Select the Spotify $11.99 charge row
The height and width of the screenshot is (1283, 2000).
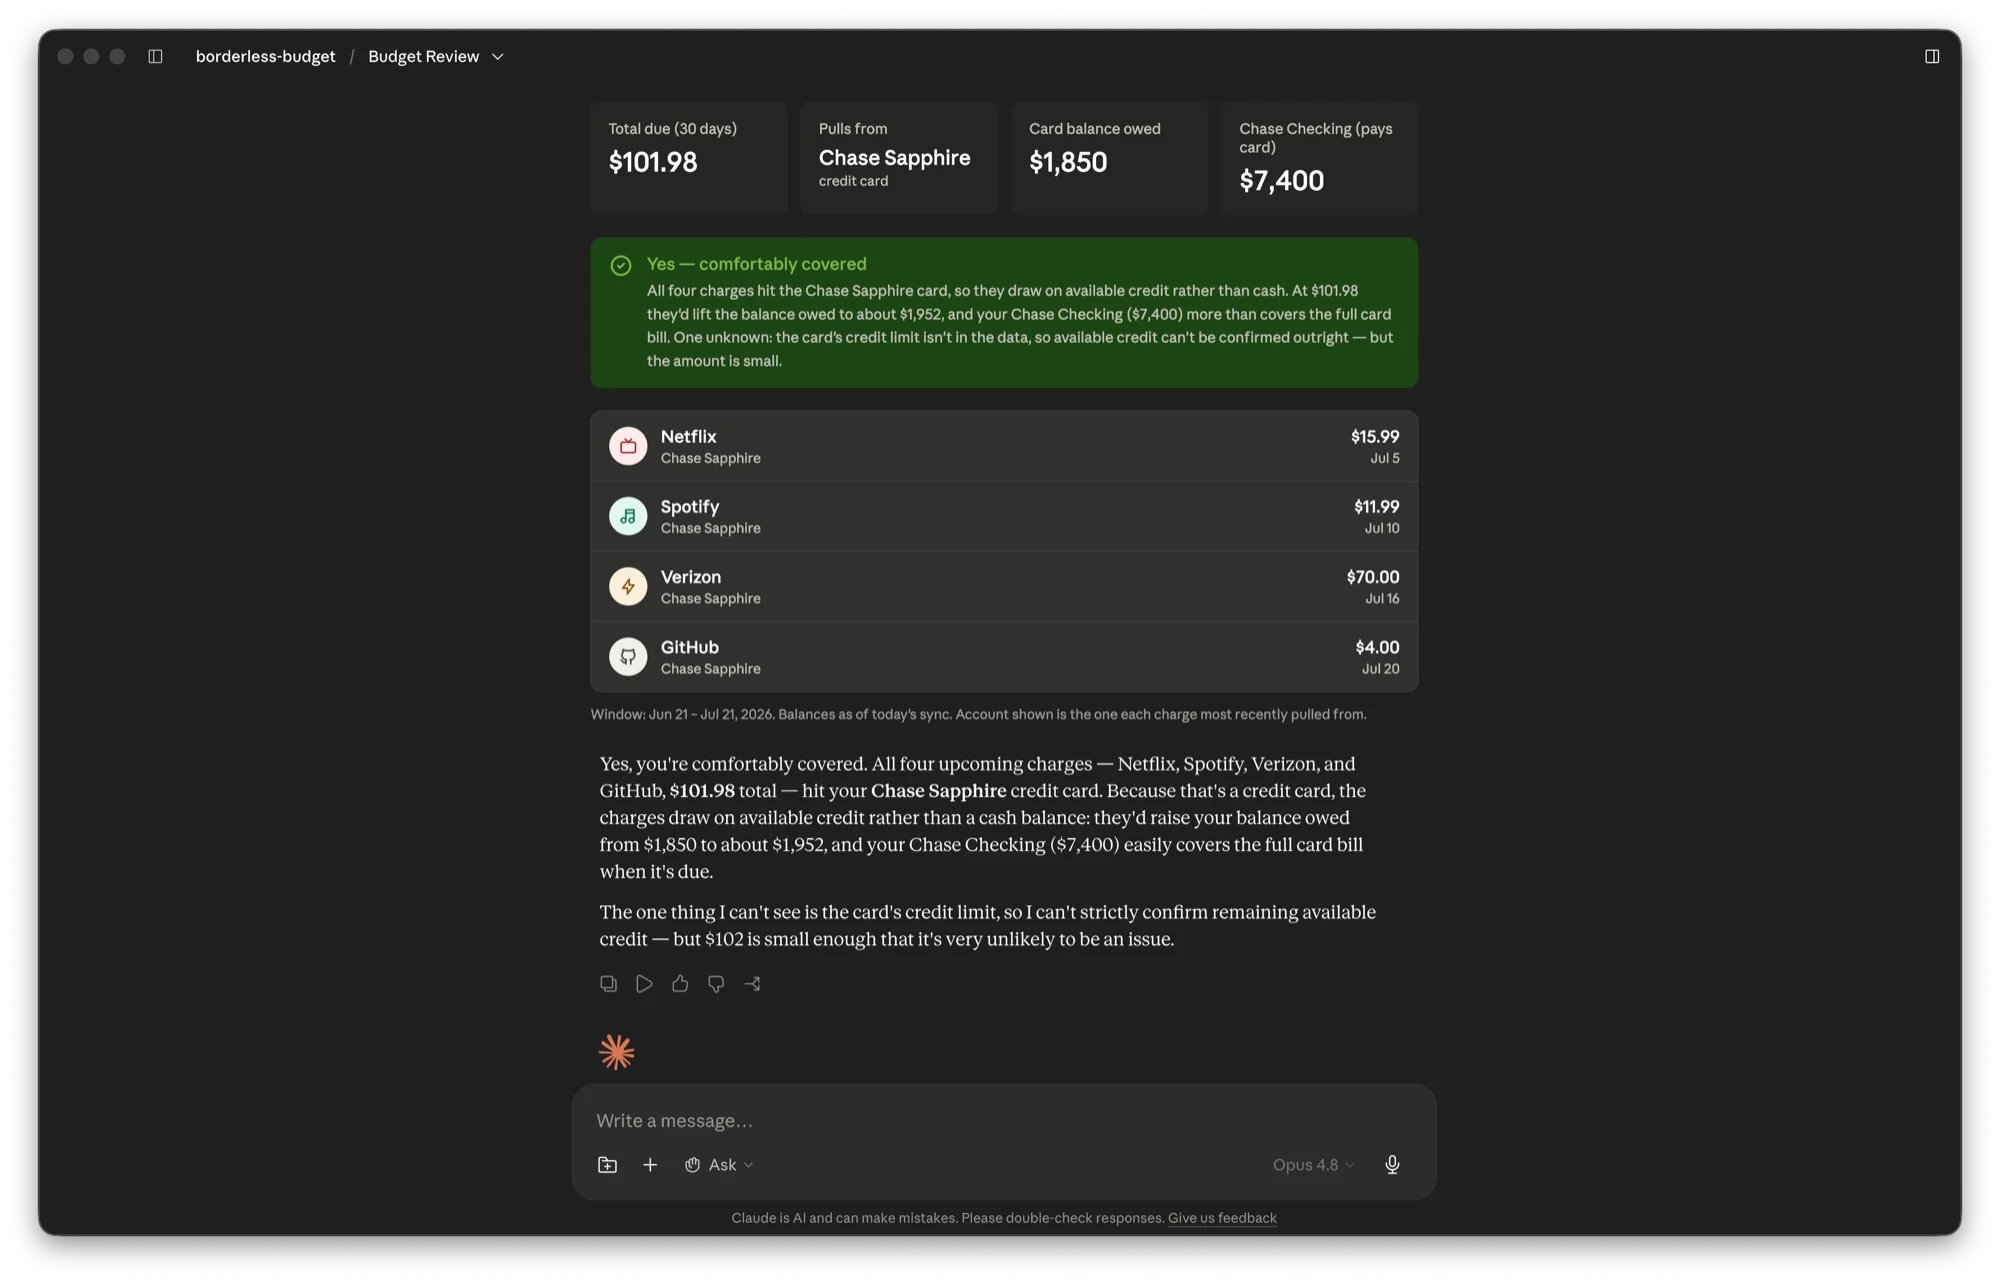coord(1004,516)
